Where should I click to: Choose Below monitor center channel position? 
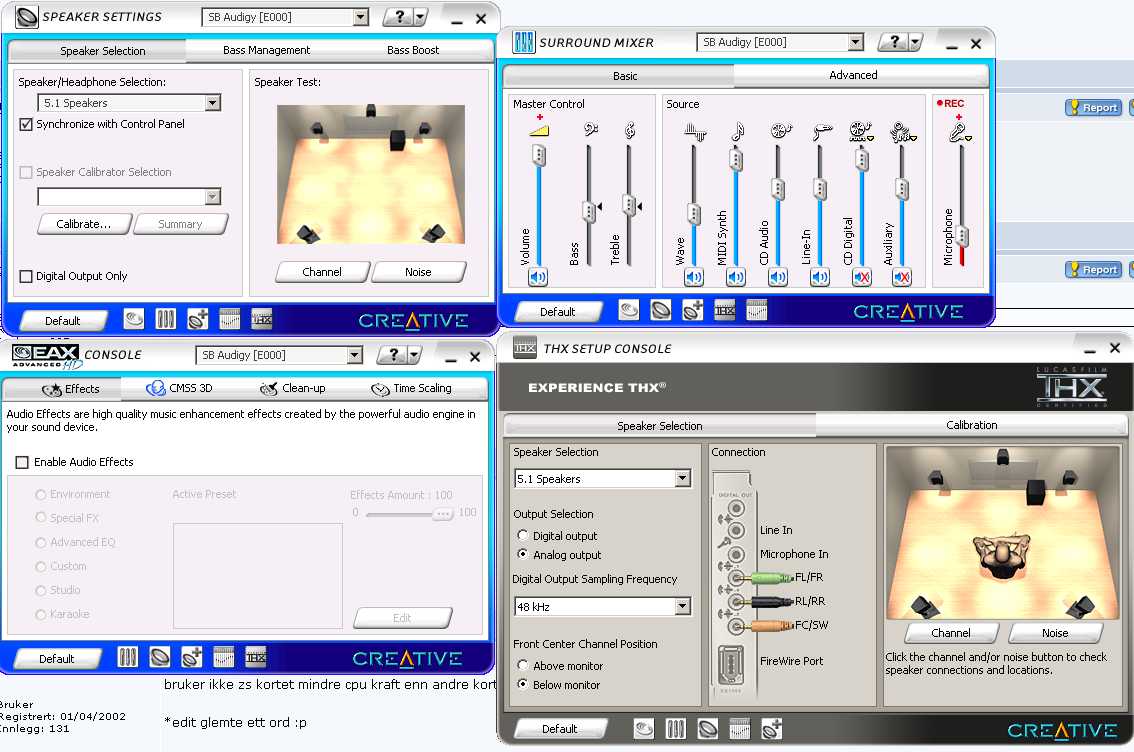coord(522,683)
